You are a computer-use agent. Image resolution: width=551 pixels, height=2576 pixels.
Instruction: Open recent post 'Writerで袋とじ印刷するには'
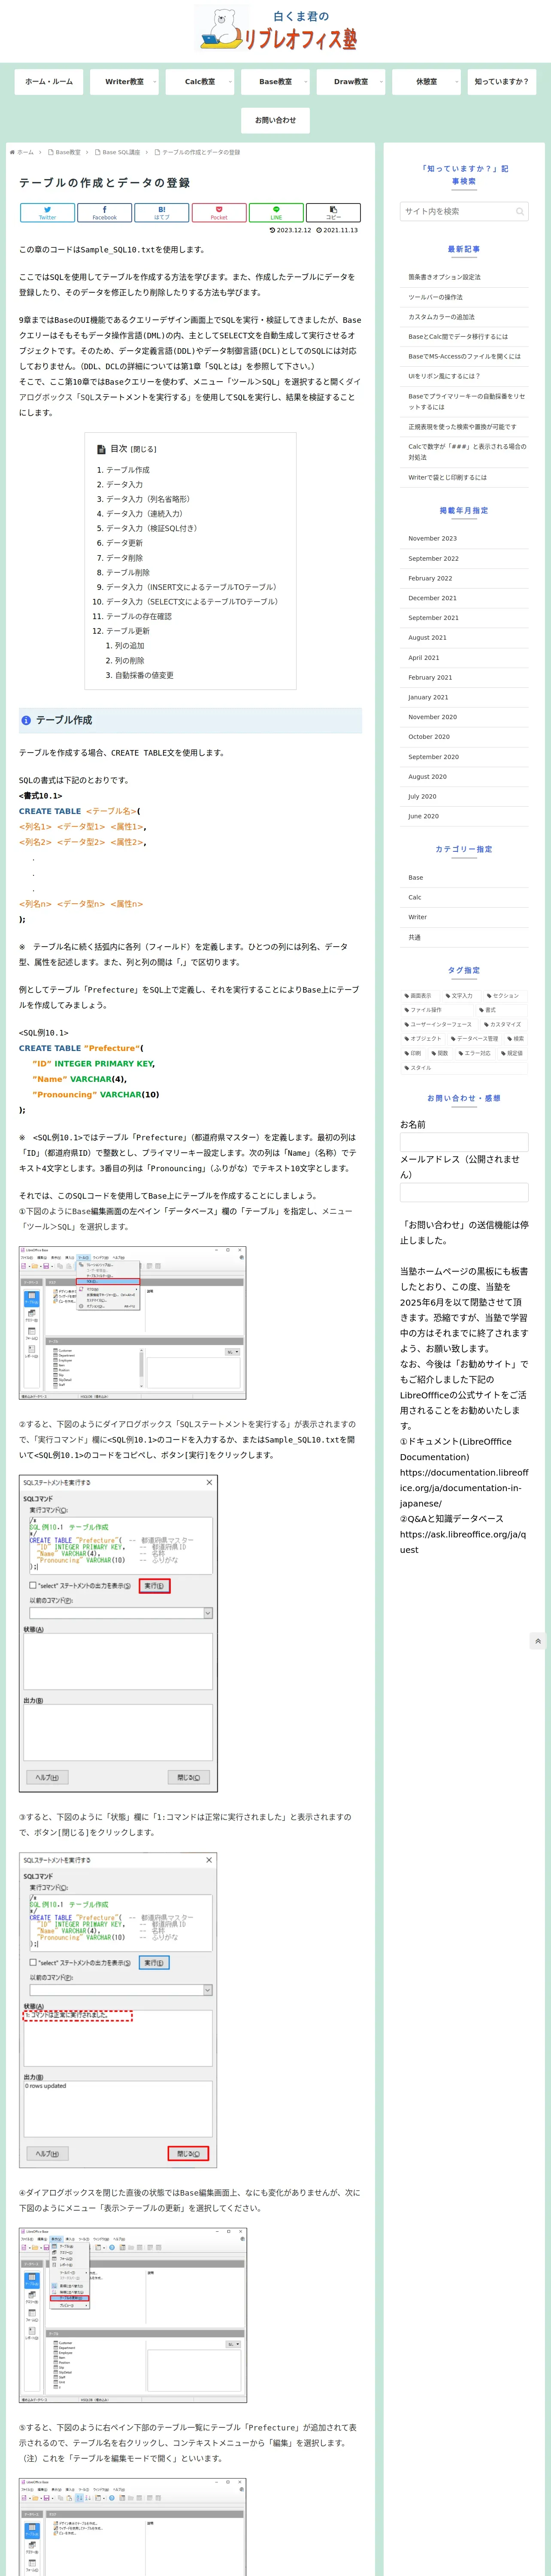(464, 477)
